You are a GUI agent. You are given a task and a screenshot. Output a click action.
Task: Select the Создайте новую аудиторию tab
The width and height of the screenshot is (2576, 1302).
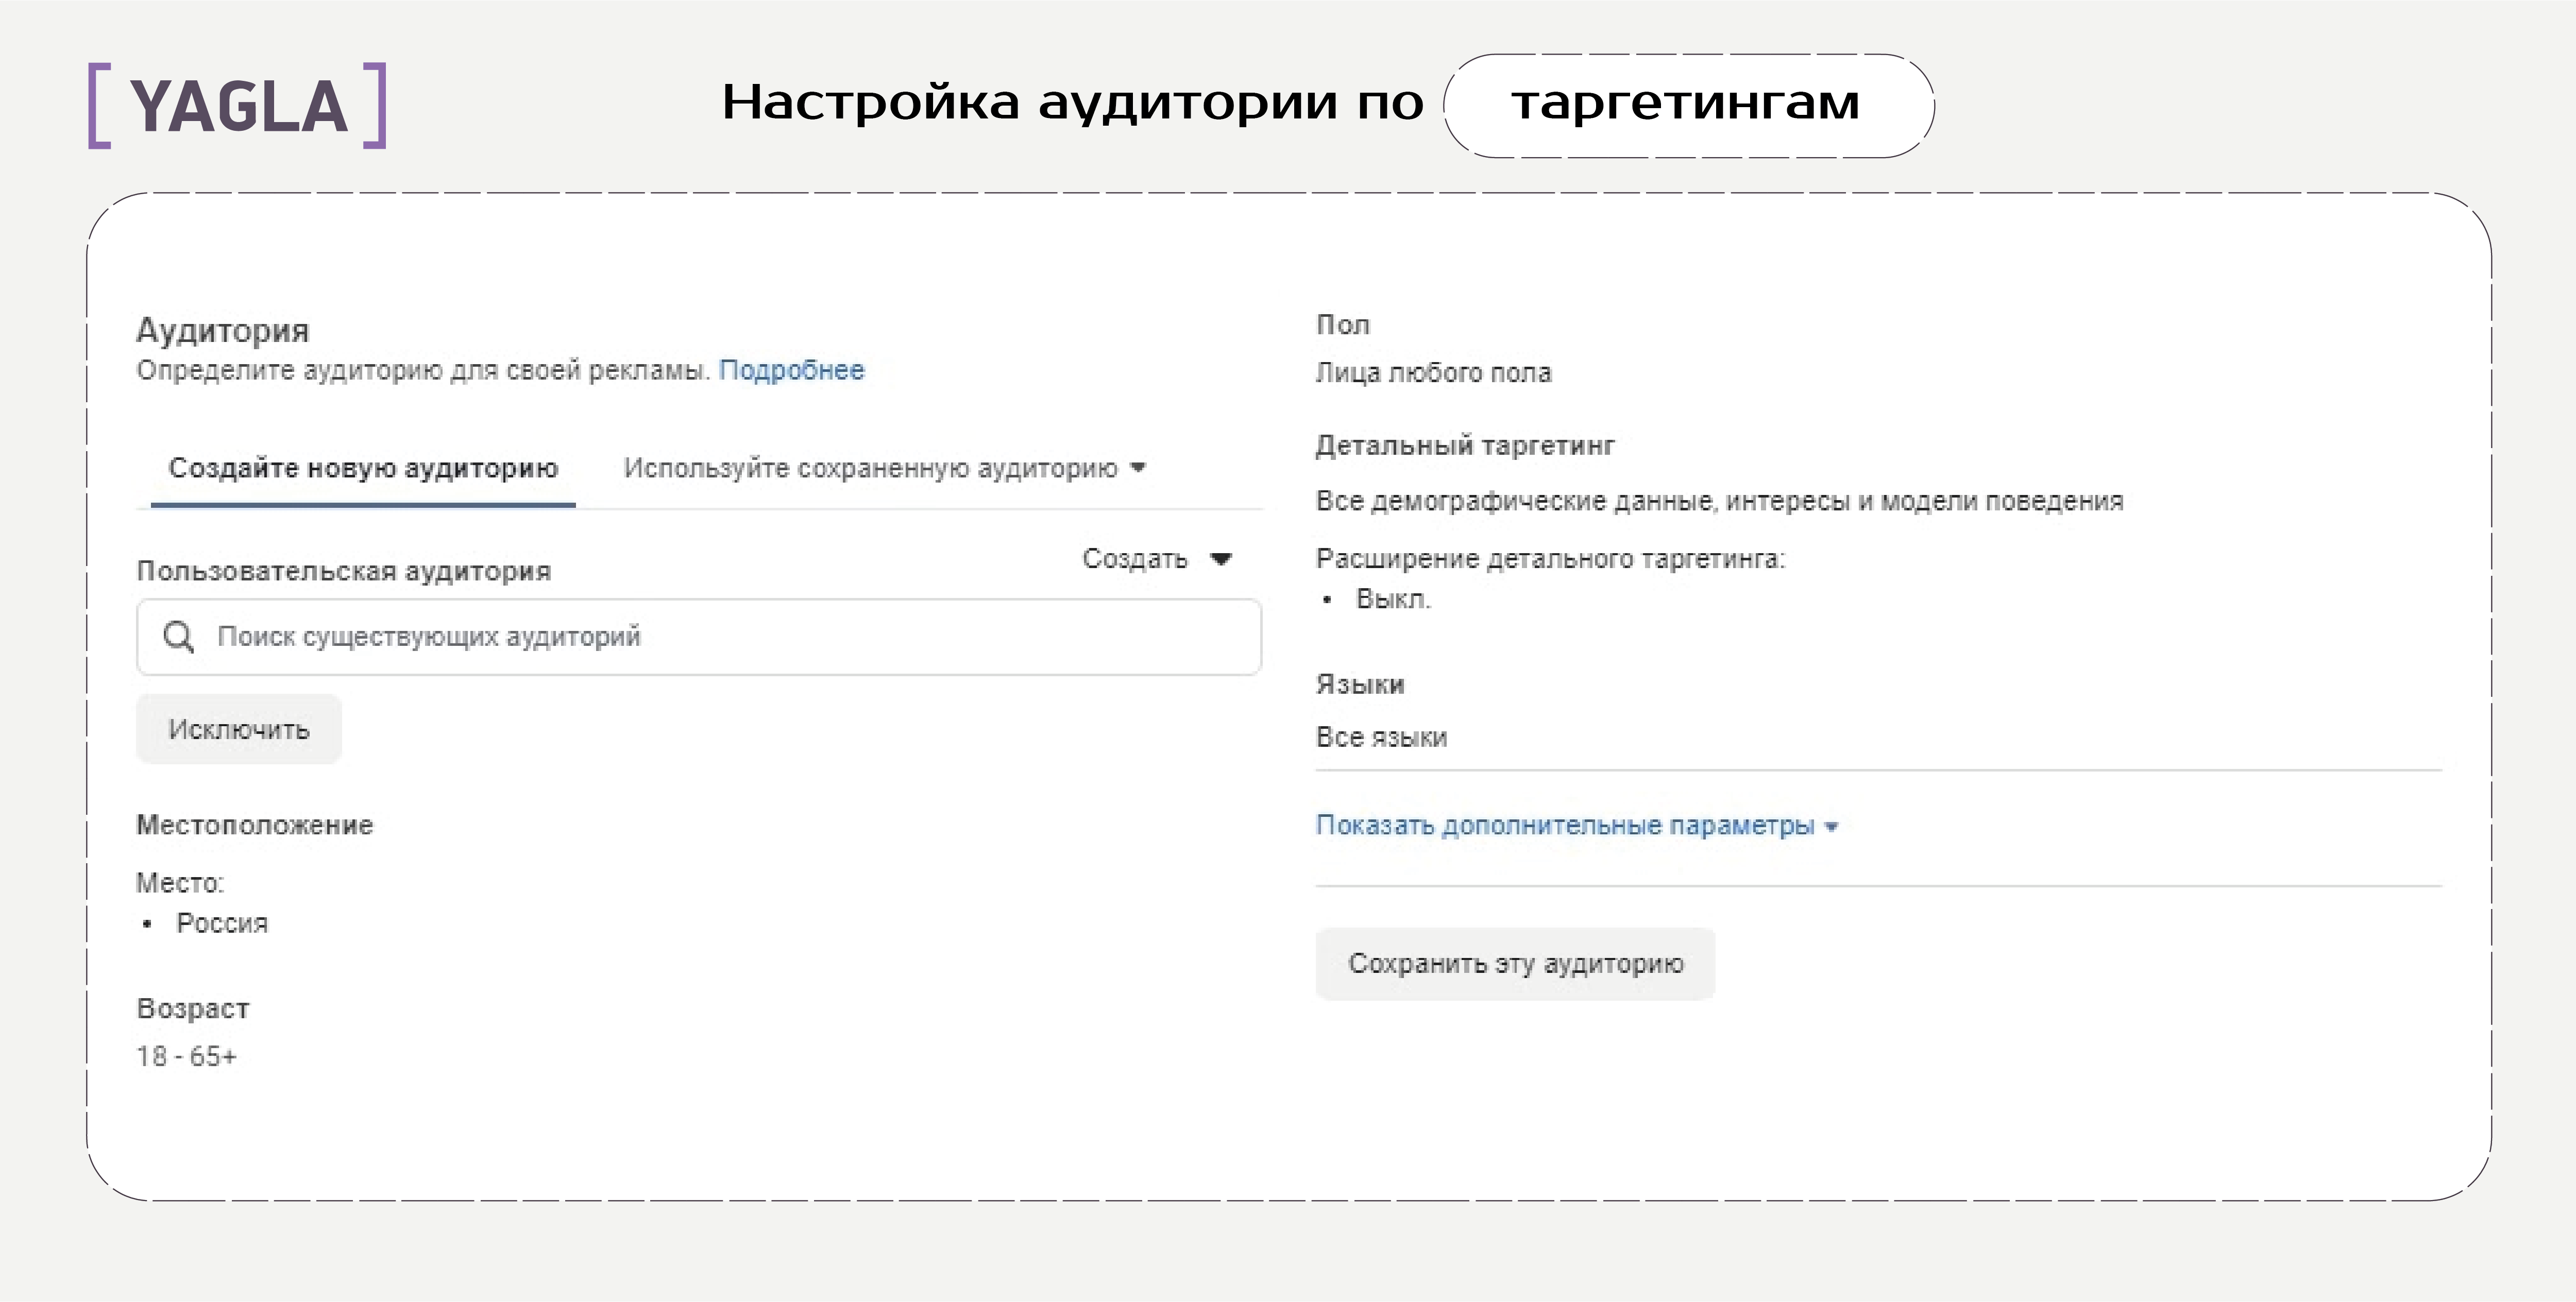click(x=363, y=468)
